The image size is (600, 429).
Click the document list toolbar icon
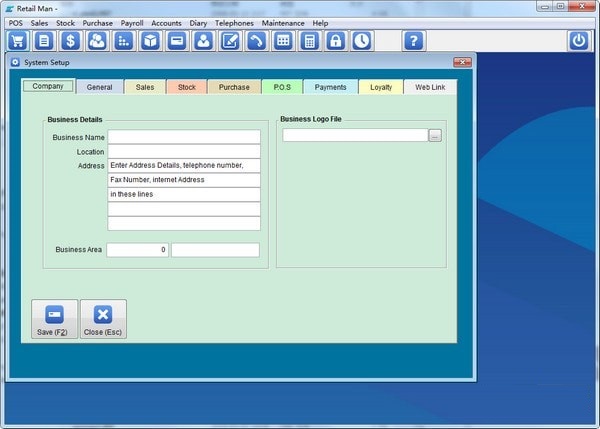coord(44,41)
